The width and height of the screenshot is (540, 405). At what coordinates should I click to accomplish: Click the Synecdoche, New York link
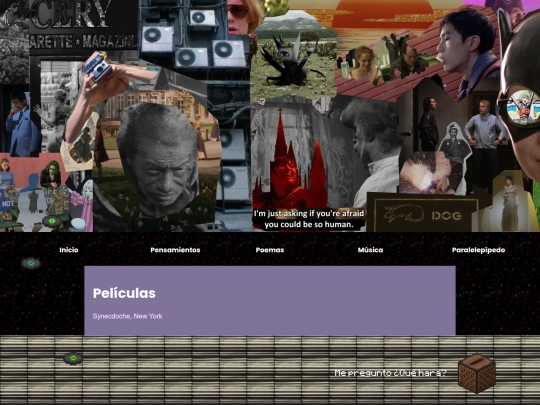127,316
